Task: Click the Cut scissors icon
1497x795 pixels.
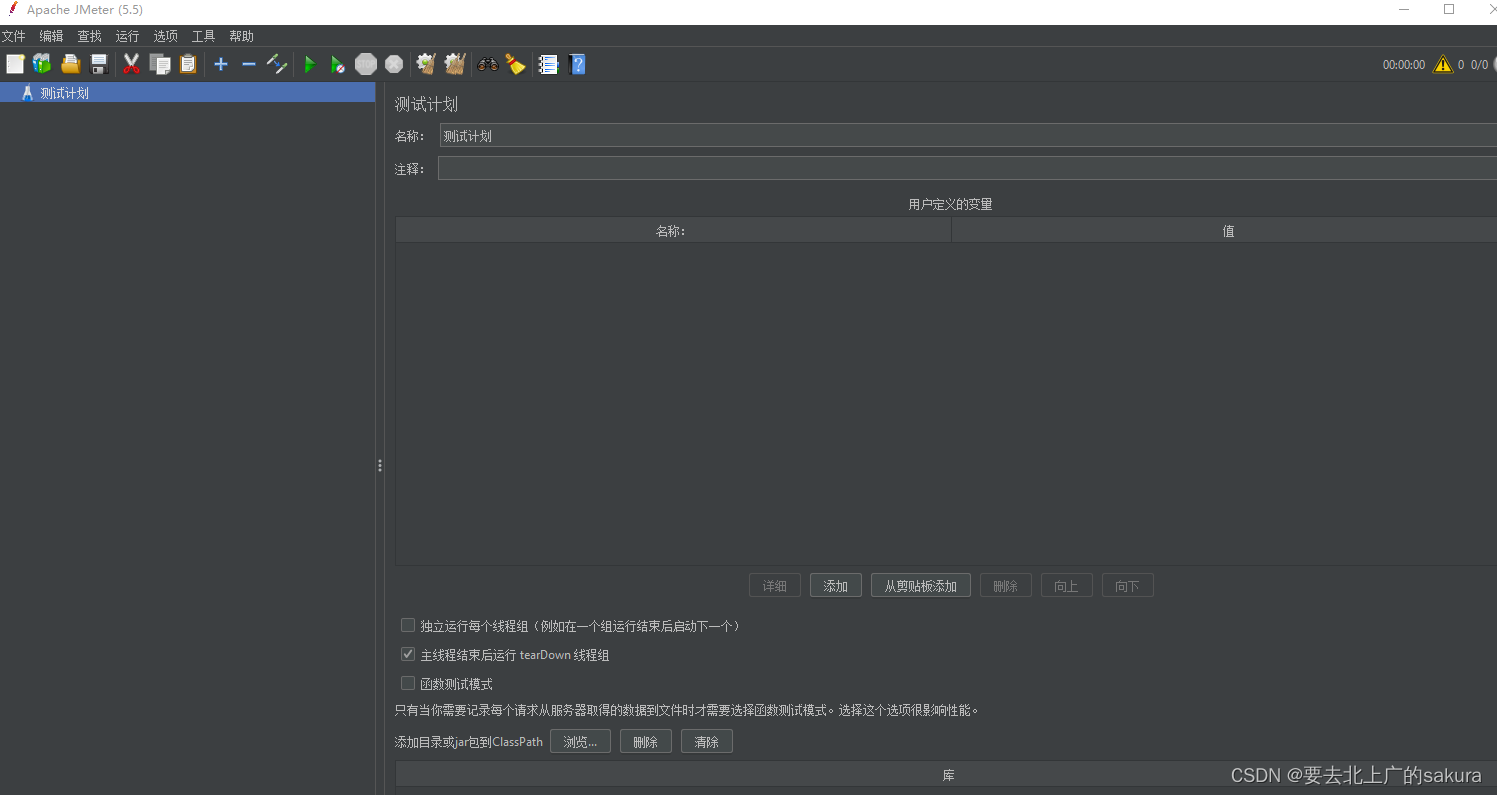Action: click(x=131, y=64)
